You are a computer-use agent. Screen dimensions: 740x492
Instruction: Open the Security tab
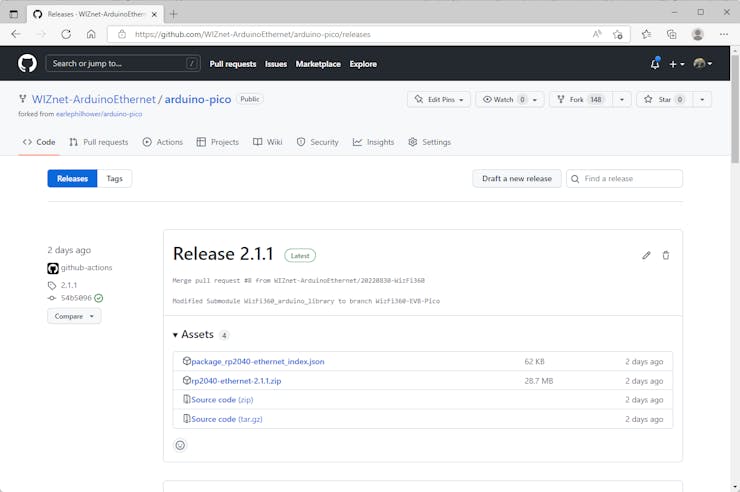pyautogui.click(x=318, y=142)
